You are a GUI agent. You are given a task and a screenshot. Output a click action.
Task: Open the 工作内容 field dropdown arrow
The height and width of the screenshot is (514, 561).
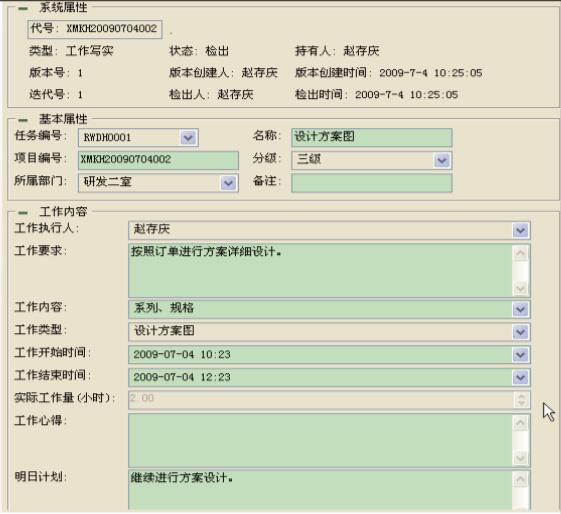[521, 309]
